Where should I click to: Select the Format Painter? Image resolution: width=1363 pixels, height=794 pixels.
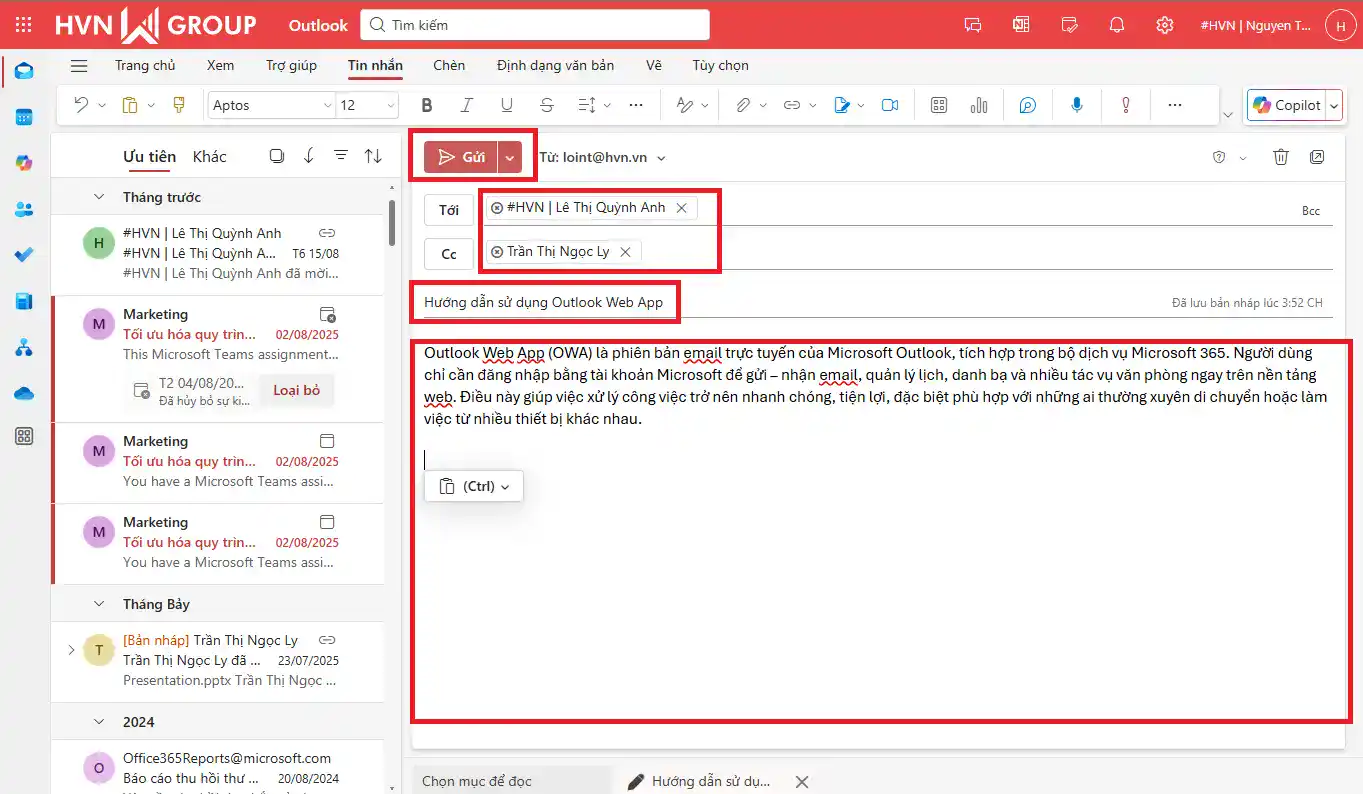pyautogui.click(x=179, y=105)
